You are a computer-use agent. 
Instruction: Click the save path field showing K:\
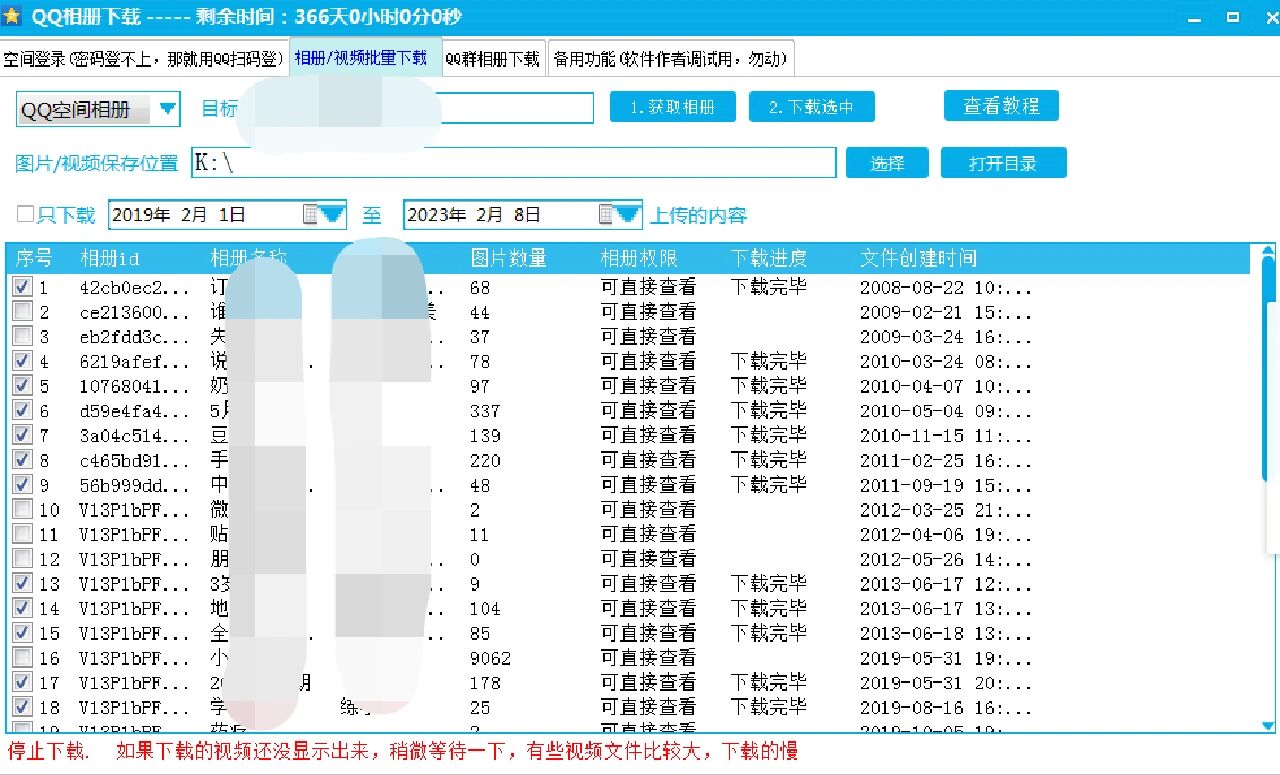point(513,163)
